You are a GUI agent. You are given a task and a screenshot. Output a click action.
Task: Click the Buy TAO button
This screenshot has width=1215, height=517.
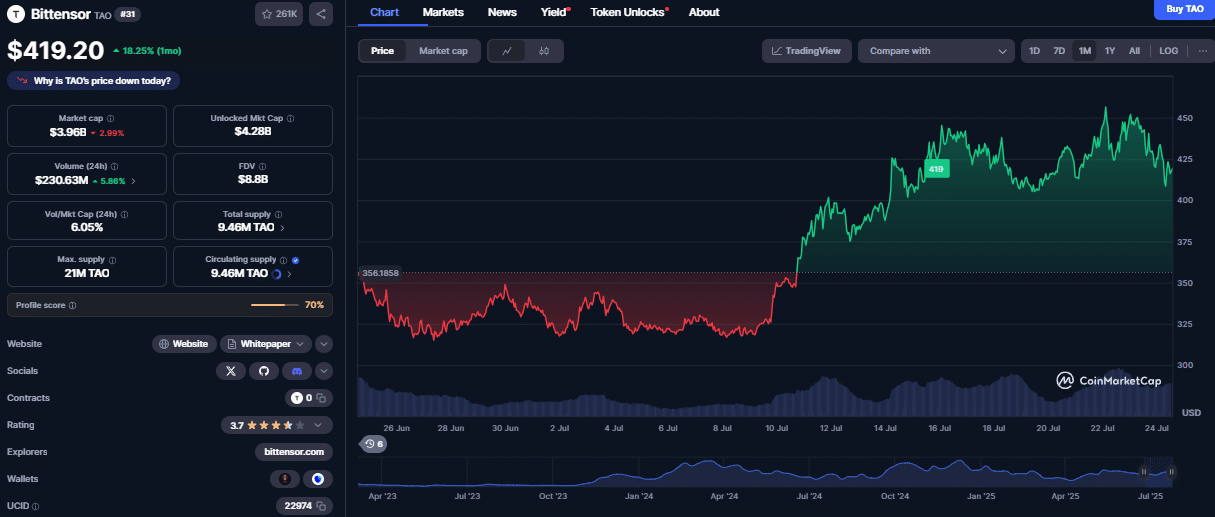[x=1184, y=9]
